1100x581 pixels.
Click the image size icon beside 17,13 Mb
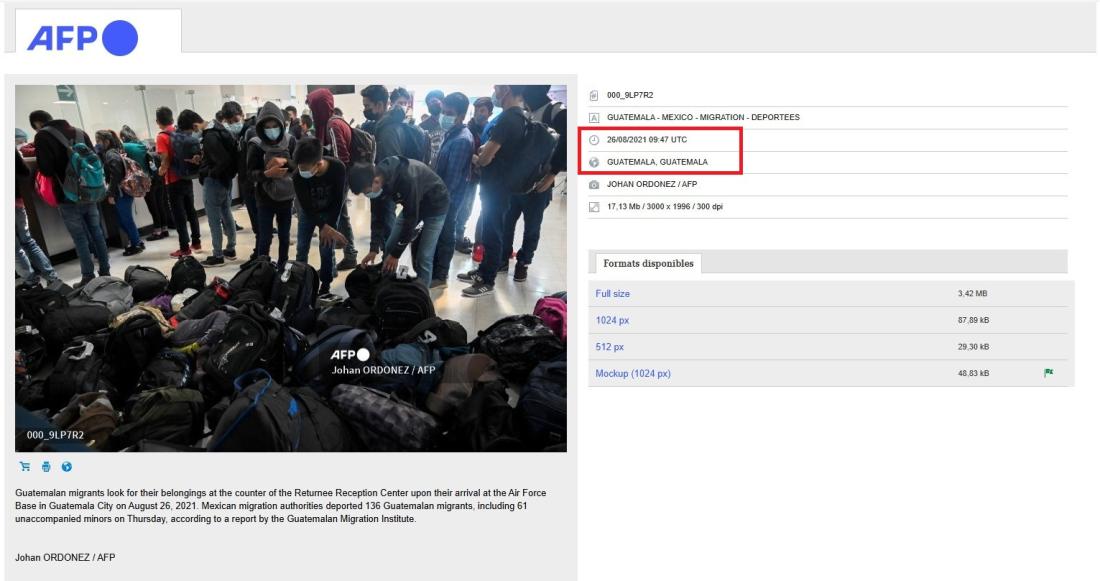coord(594,207)
